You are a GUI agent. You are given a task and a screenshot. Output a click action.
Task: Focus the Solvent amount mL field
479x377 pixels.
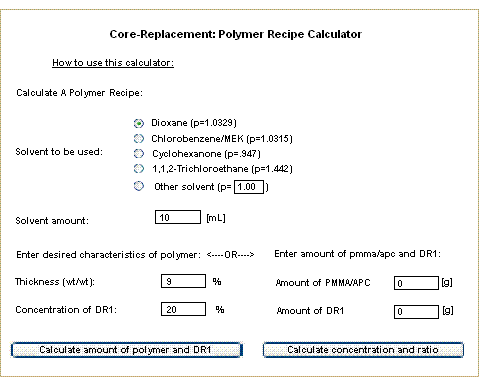tap(178, 217)
